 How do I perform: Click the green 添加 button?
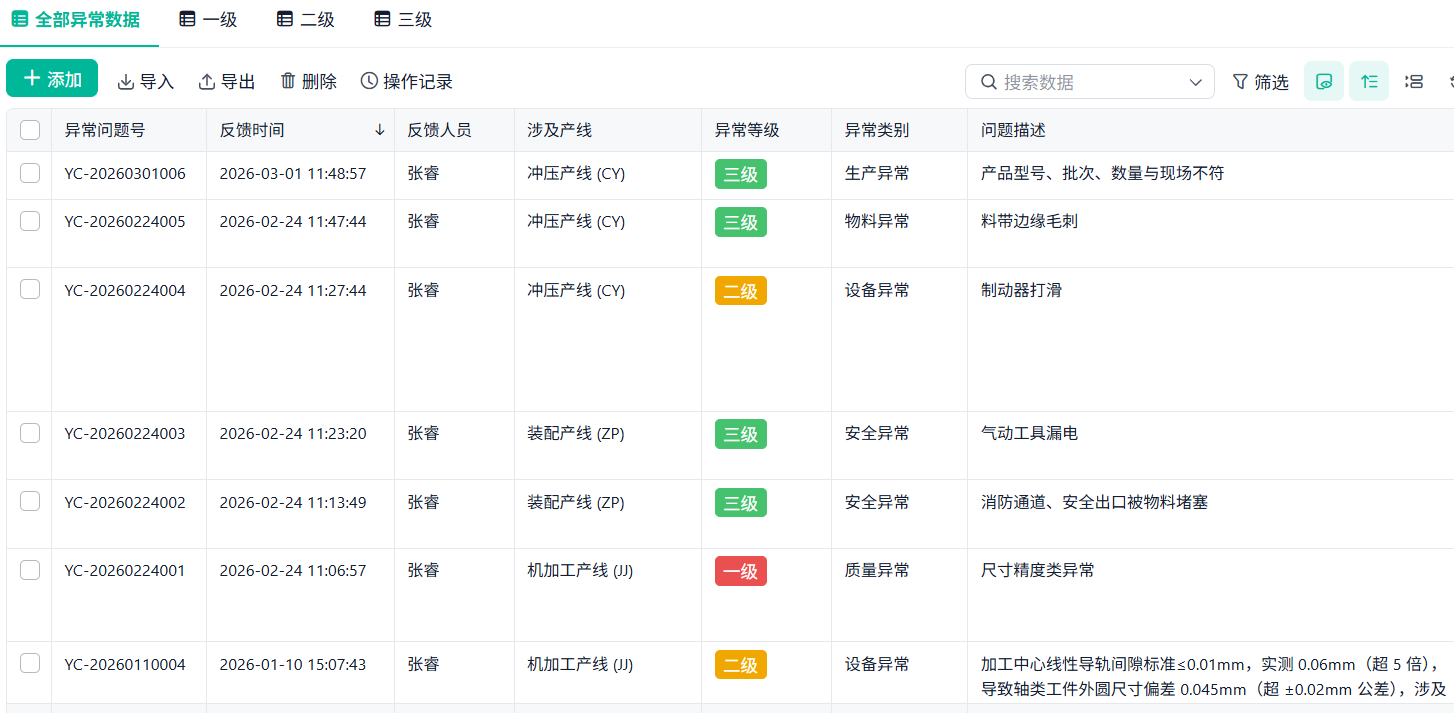[52, 78]
